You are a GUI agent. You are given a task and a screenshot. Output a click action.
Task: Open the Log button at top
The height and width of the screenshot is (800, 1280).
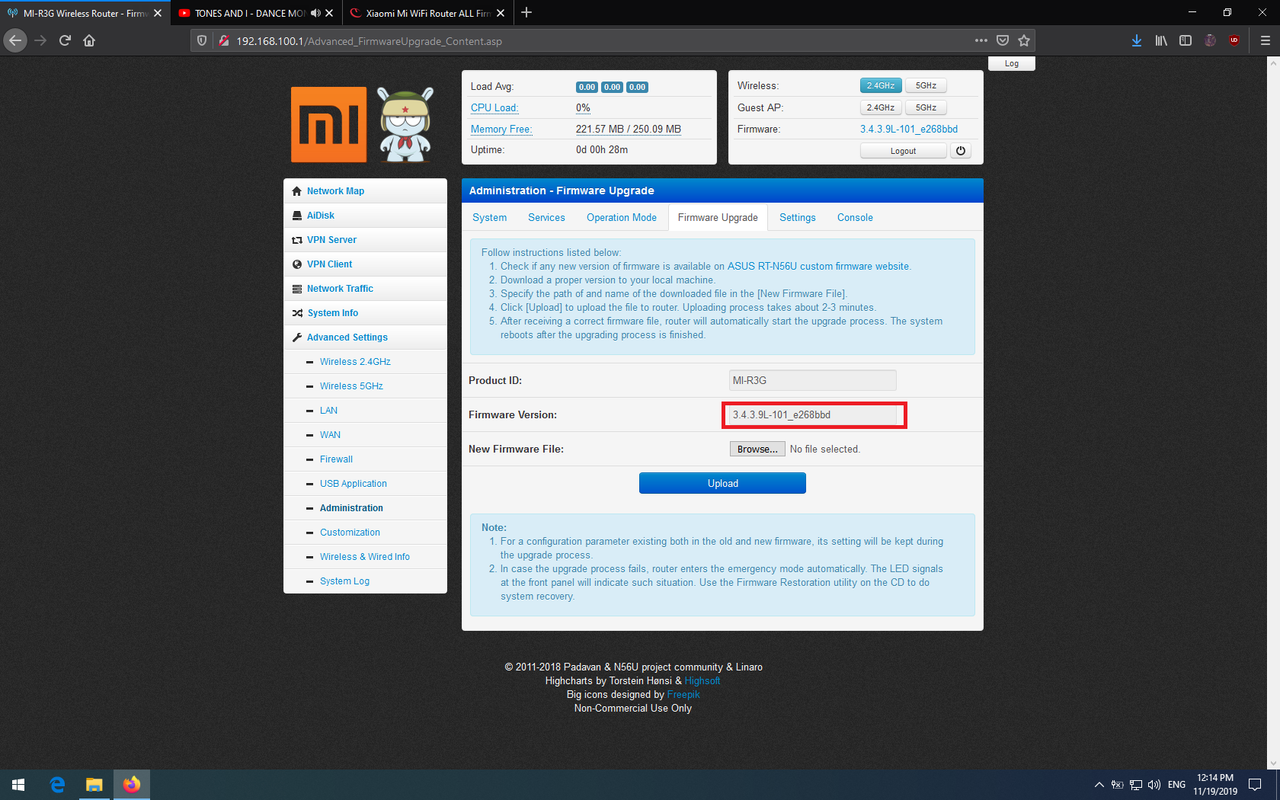(1011, 63)
